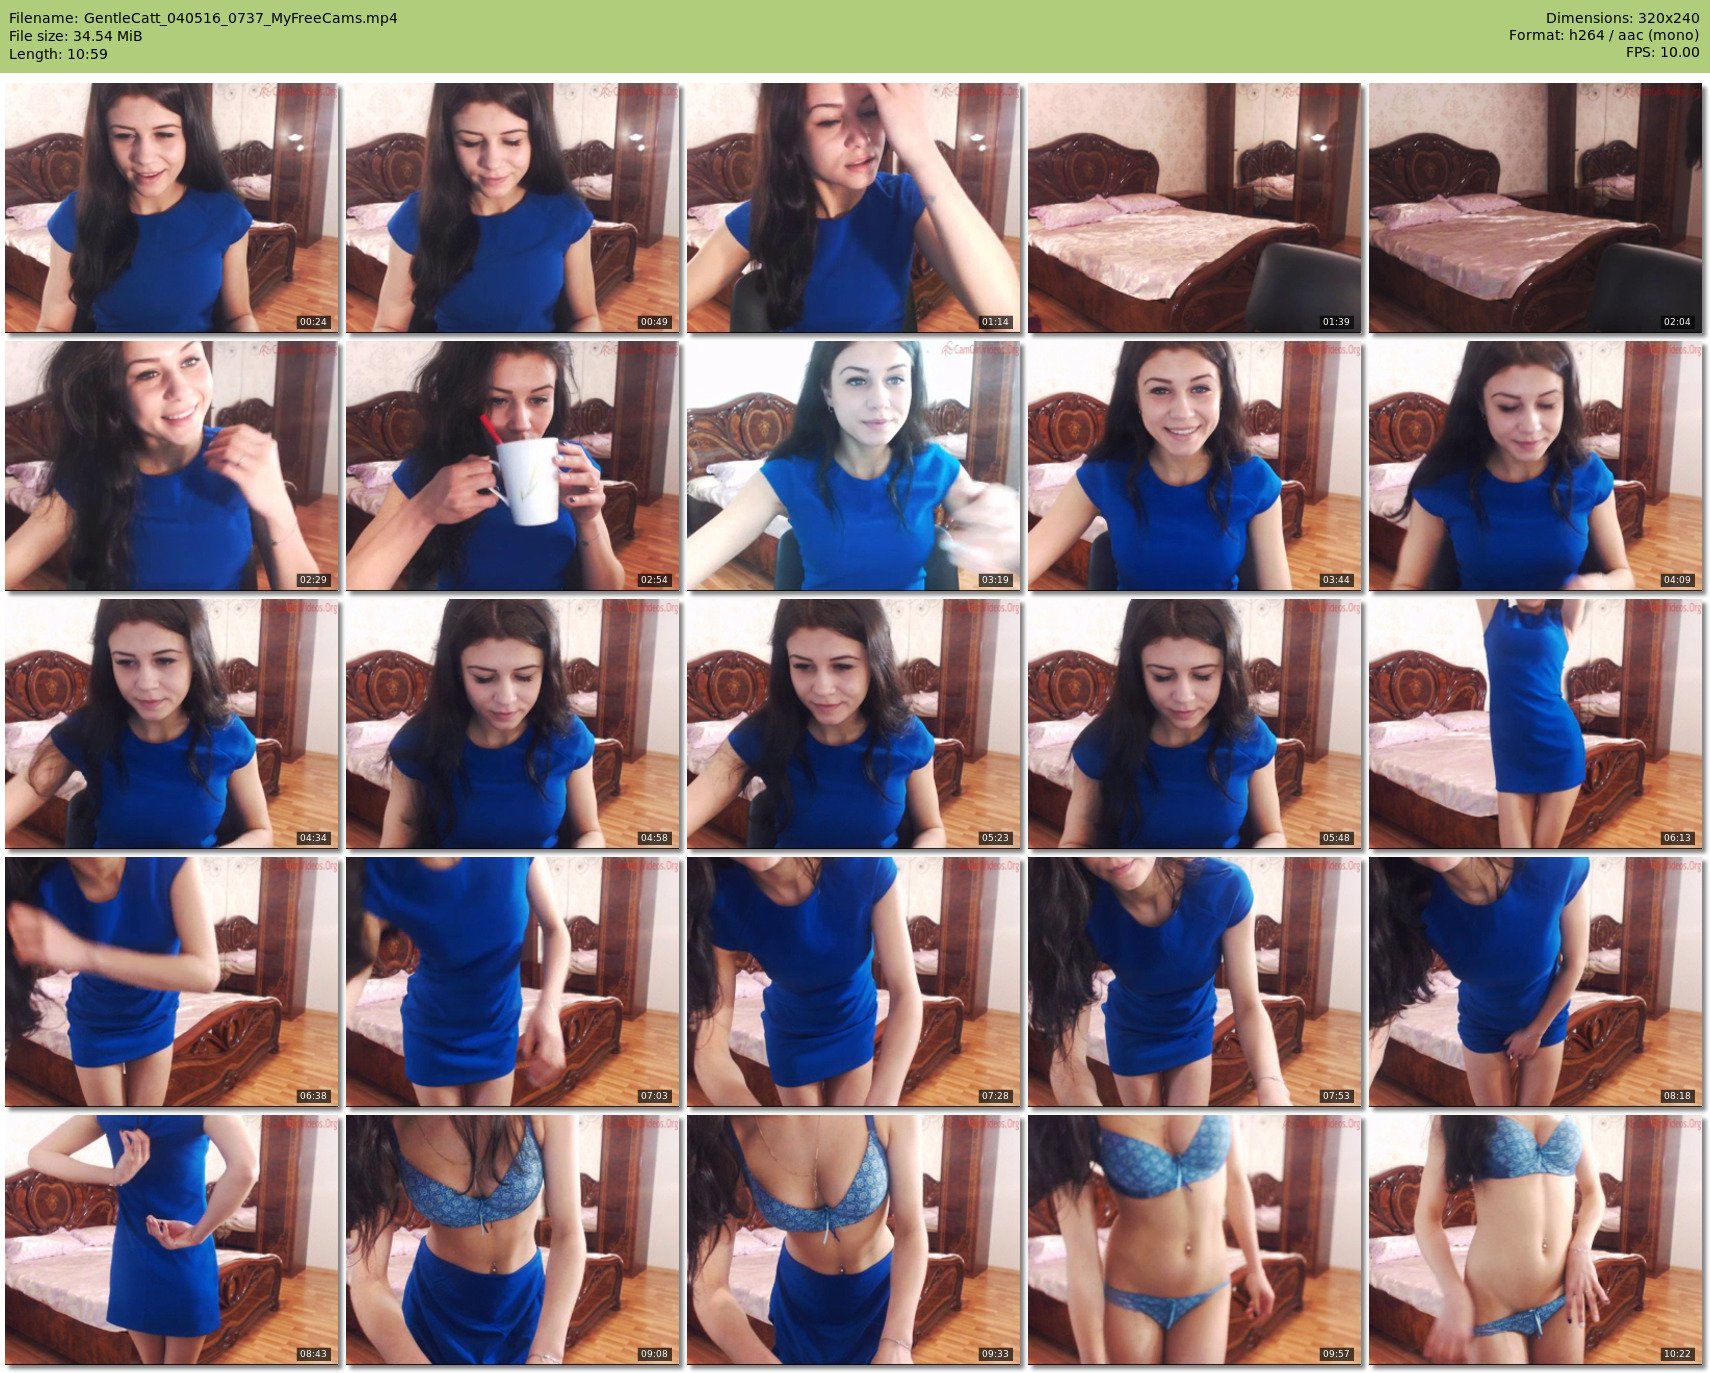Image resolution: width=1710 pixels, height=1373 pixels.
Task: Click the FPS 10.00 text
Action: coord(1662,52)
